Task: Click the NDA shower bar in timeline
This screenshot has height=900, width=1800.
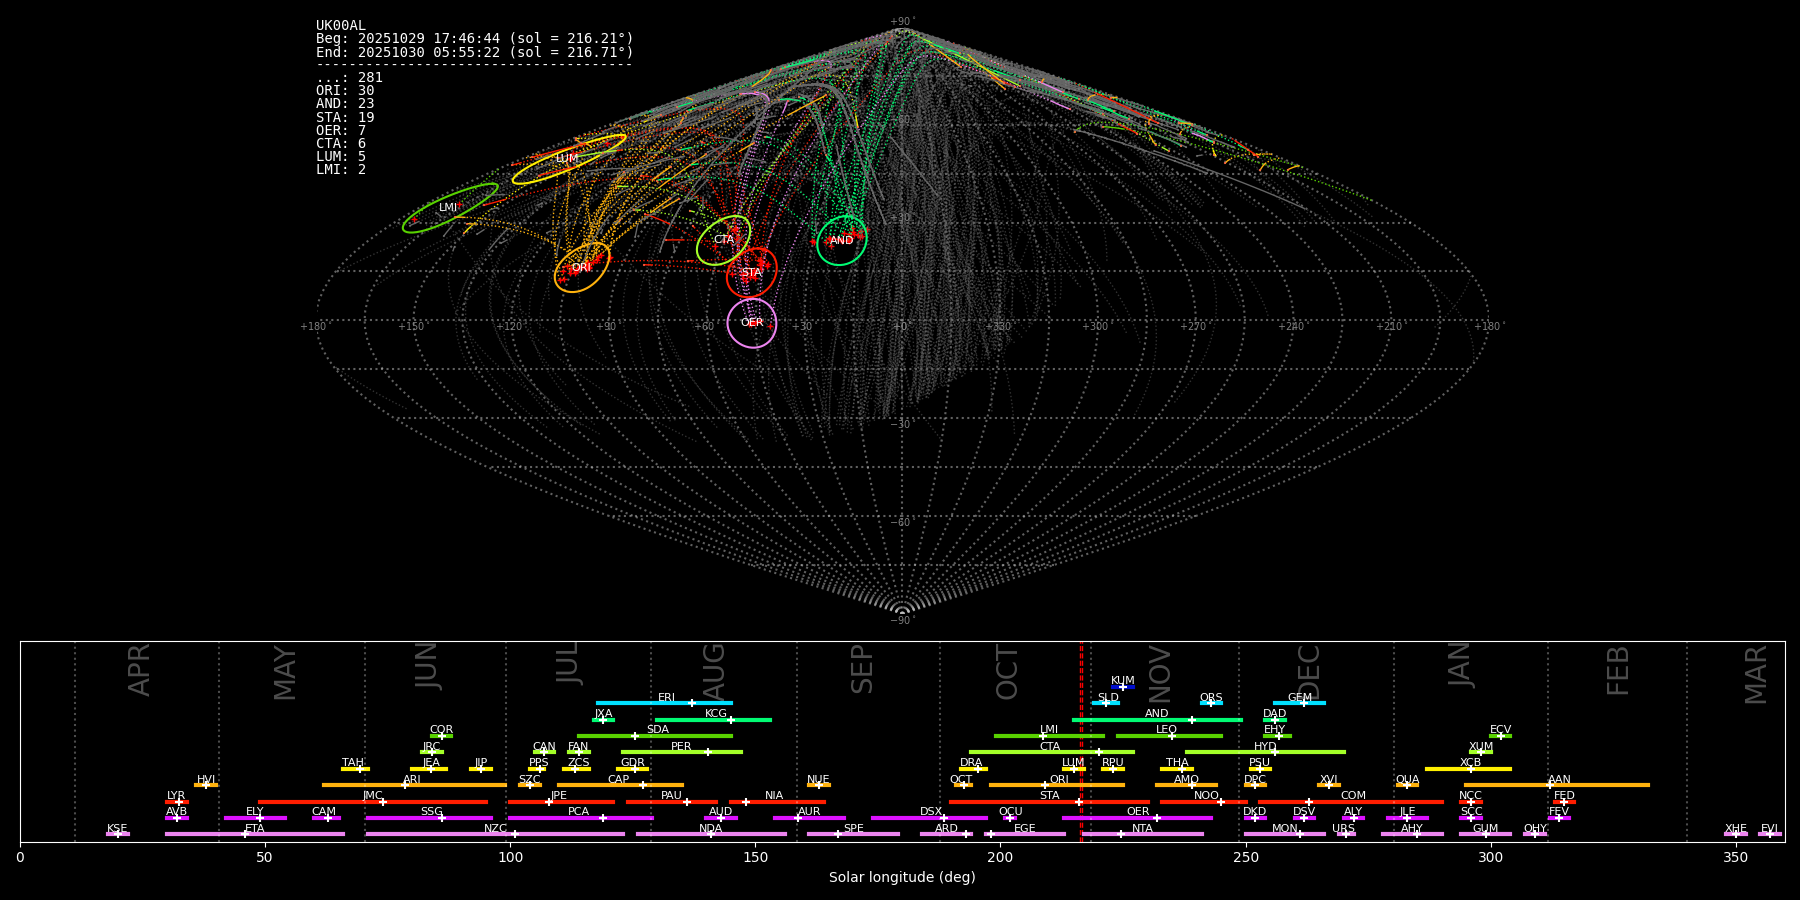Action: 711,834
